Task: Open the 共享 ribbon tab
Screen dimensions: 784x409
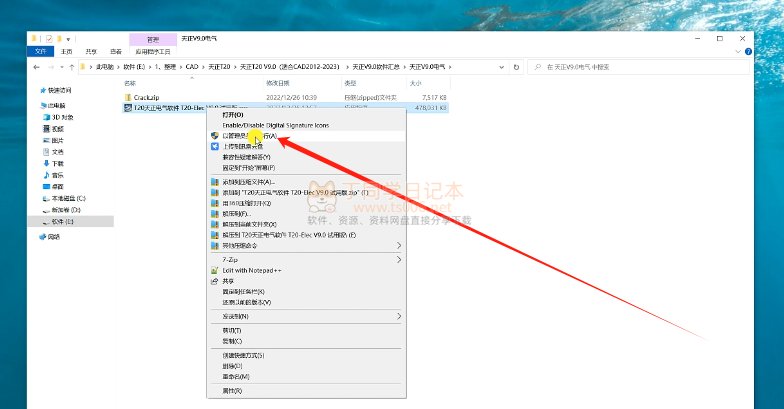Action: pyautogui.click(x=91, y=52)
